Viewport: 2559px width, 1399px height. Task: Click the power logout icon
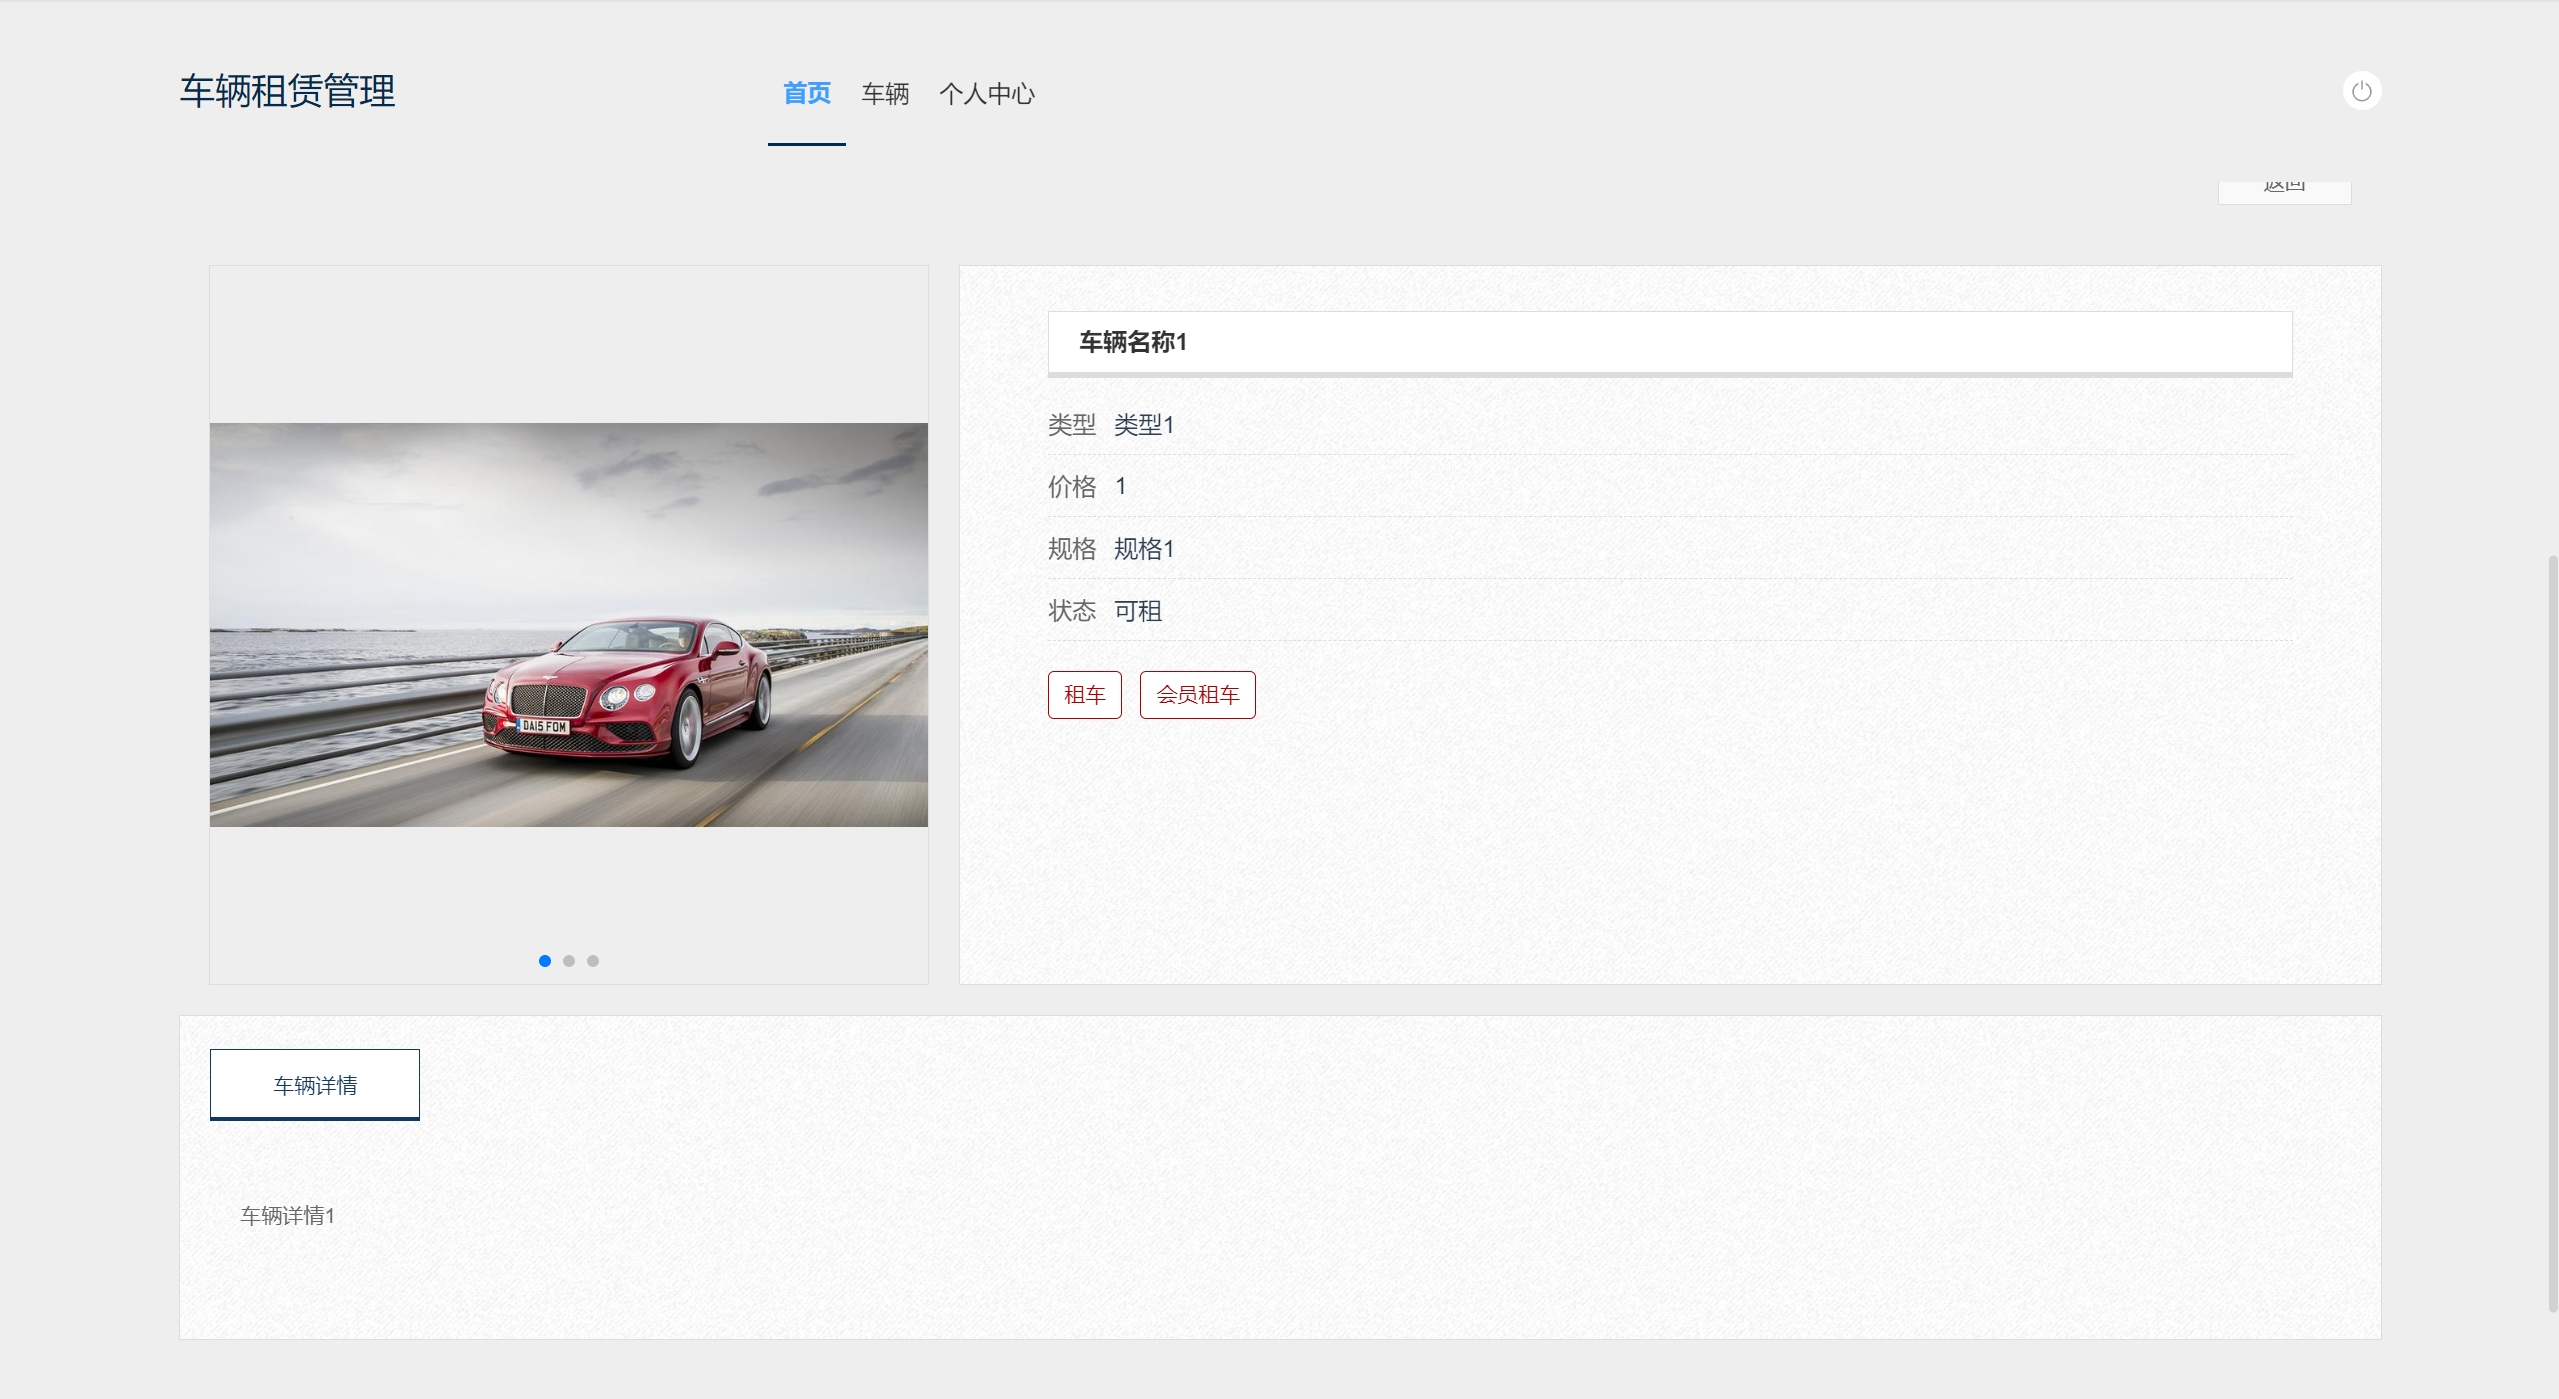click(x=2361, y=91)
